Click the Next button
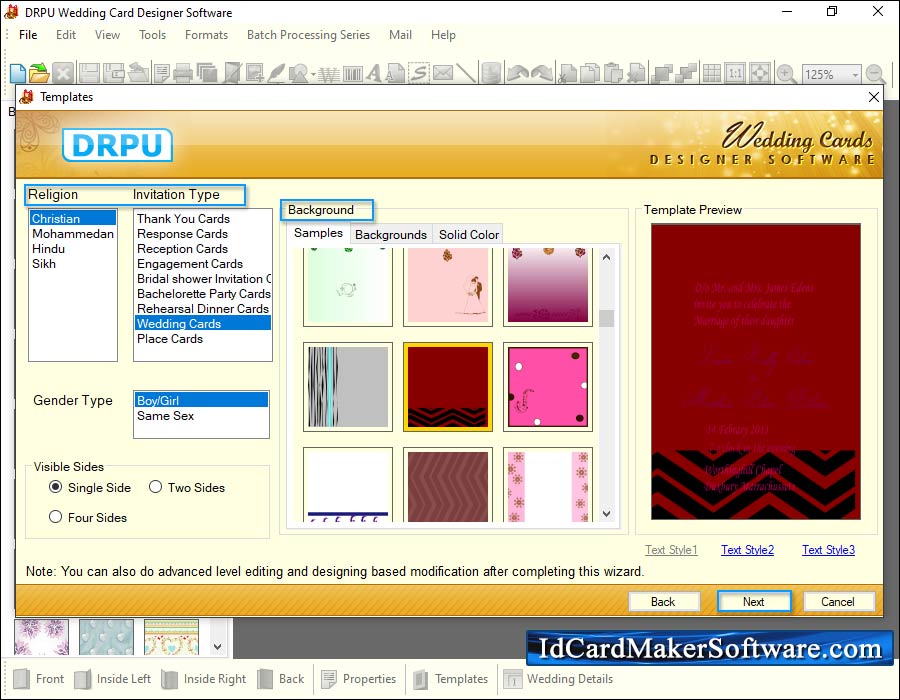Viewport: 900px width, 700px height. coord(754,602)
